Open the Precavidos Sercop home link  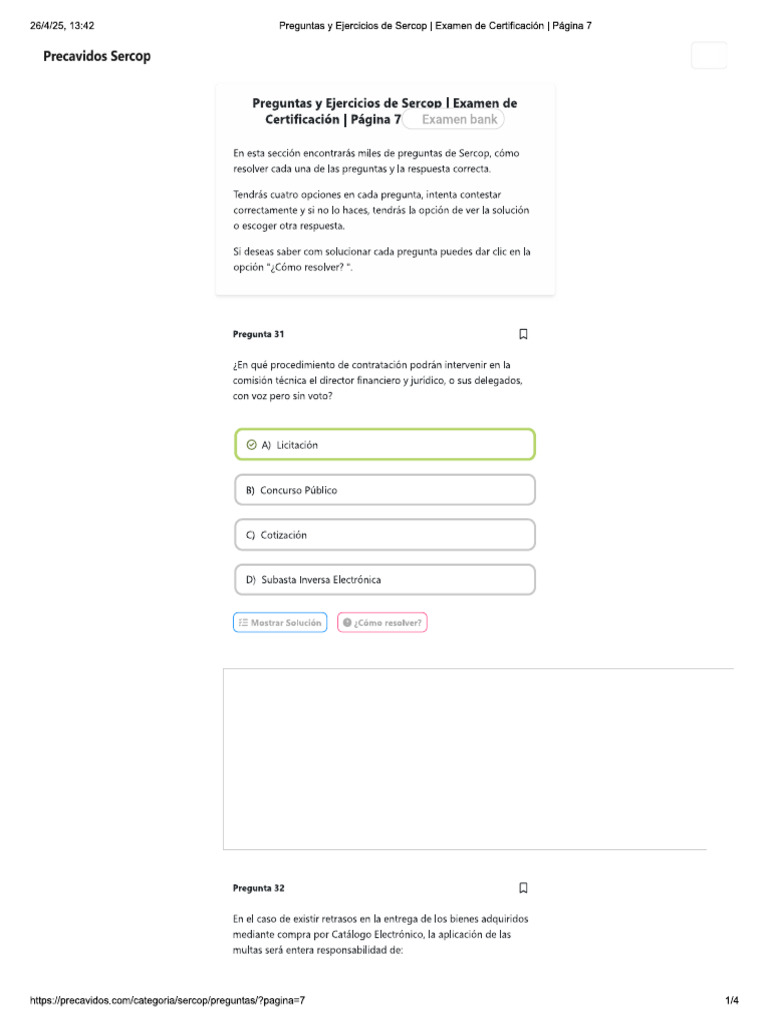(97, 56)
